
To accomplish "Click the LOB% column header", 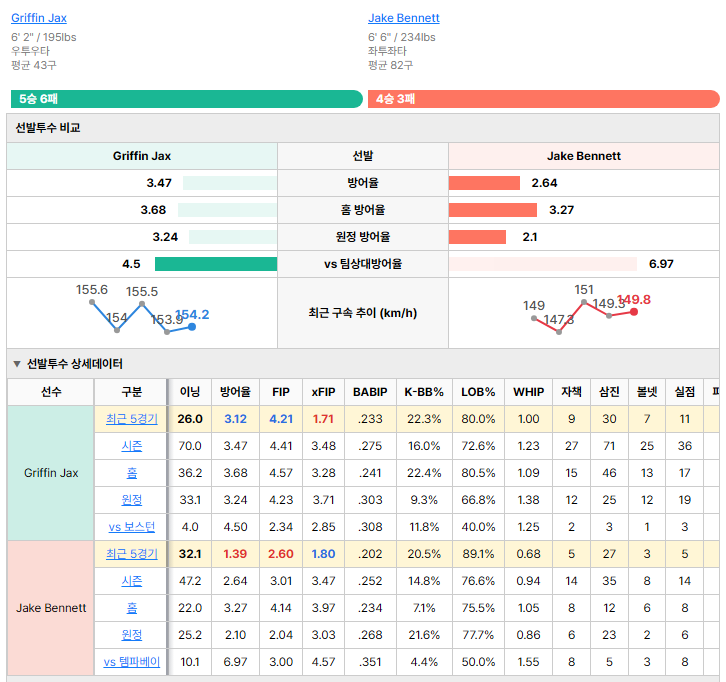I will 478,392.
